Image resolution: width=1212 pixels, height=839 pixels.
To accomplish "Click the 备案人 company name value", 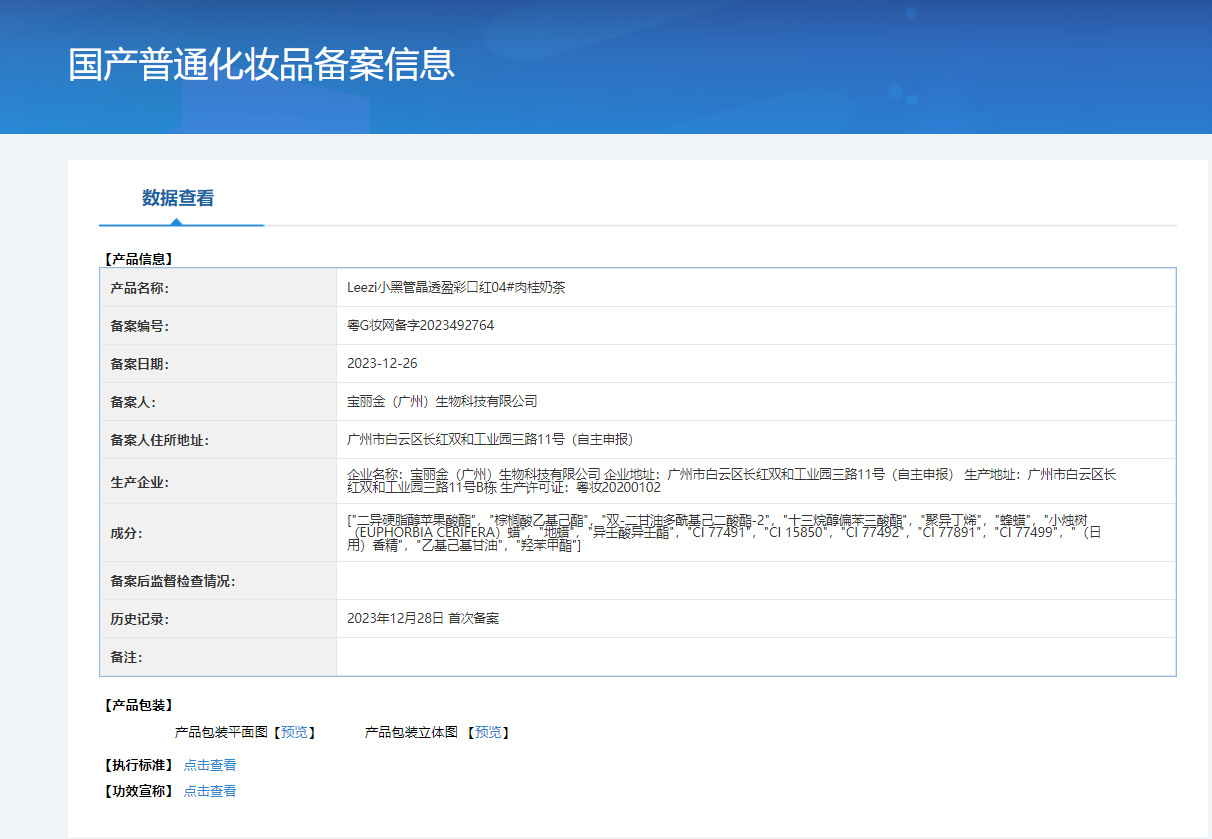I will pyautogui.click(x=442, y=402).
